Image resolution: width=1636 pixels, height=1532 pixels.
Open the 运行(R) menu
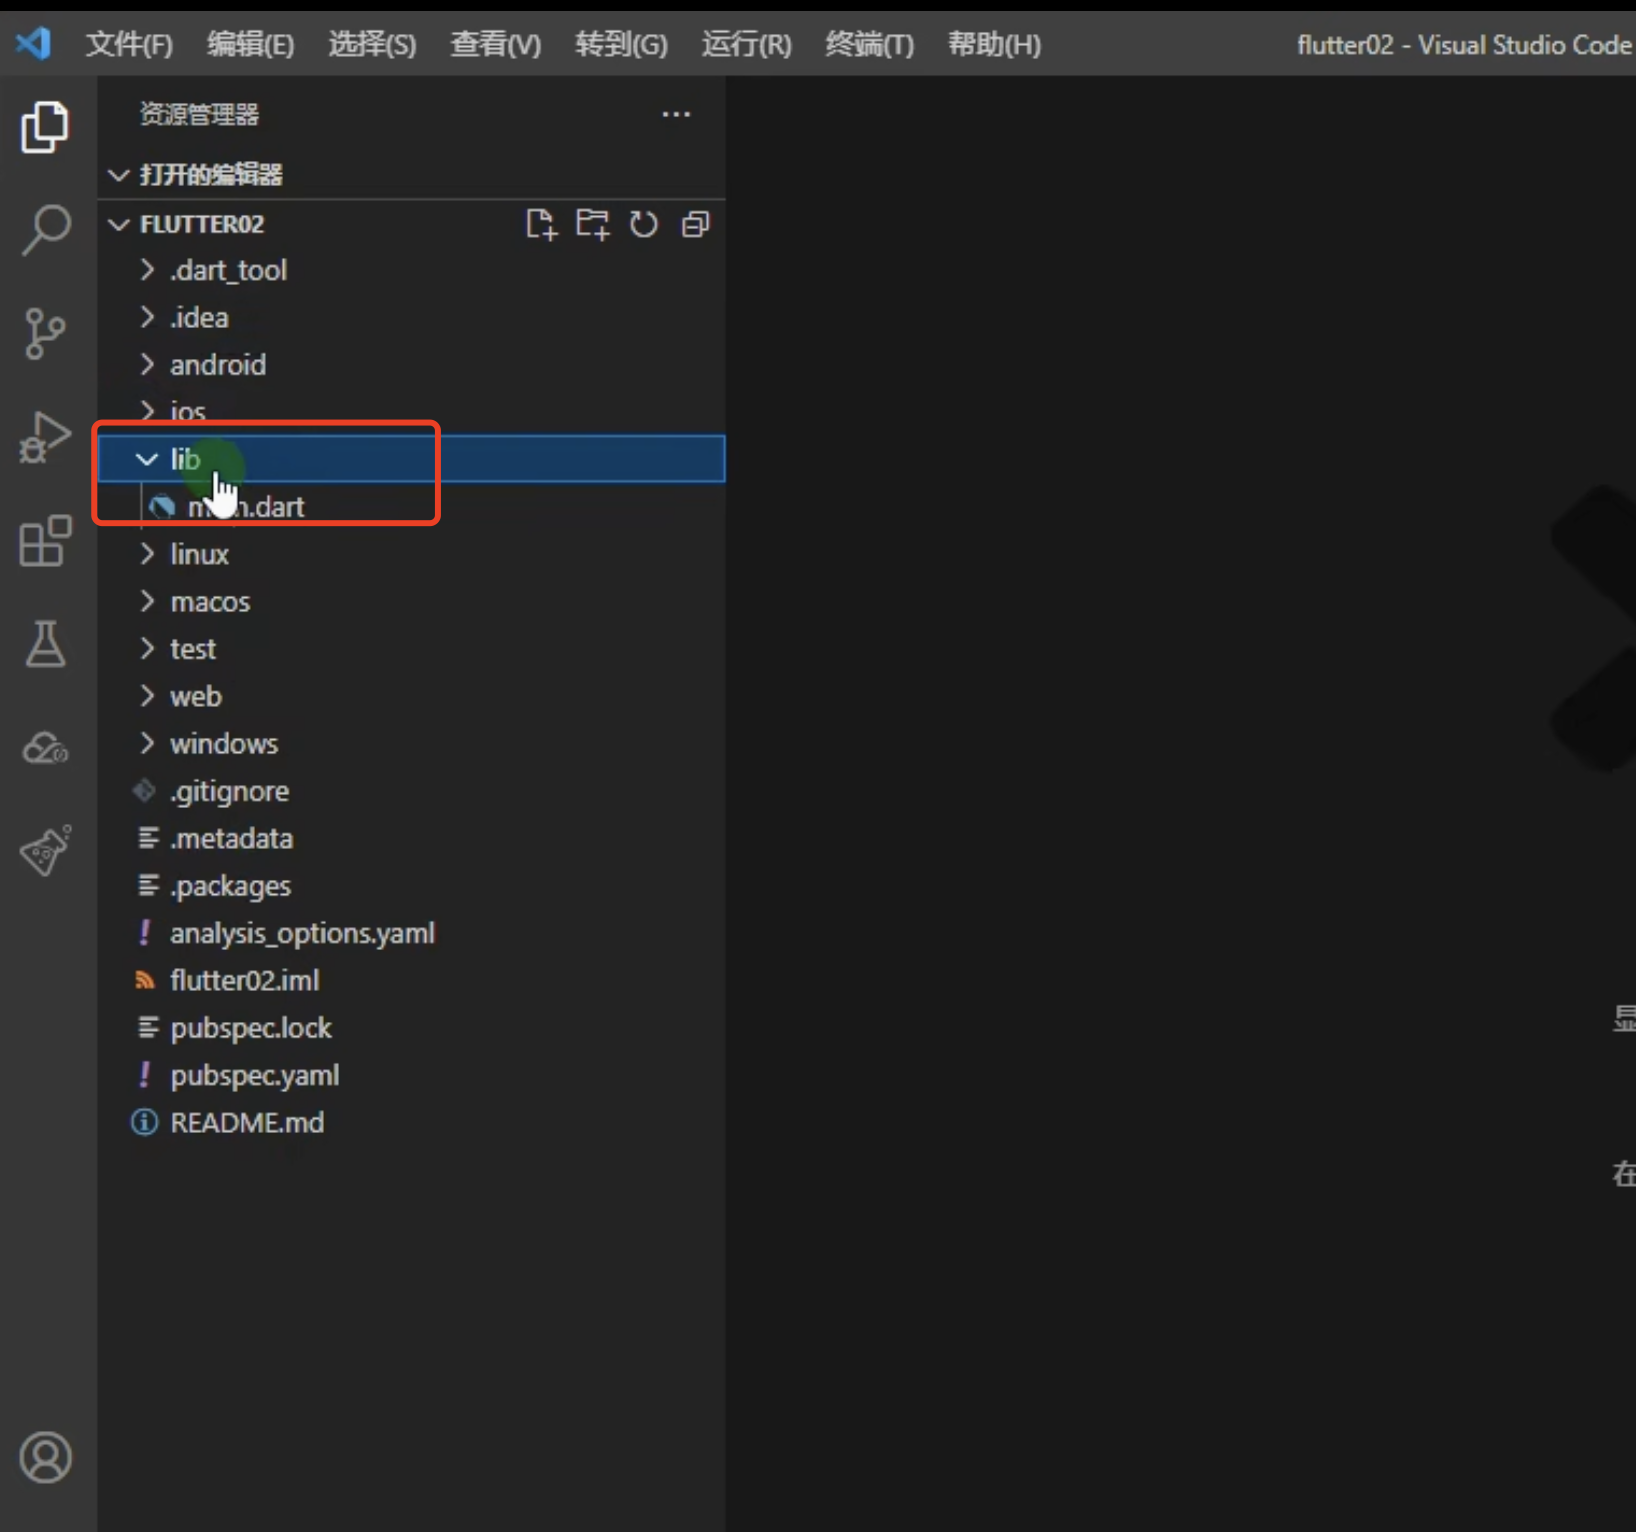[746, 44]
